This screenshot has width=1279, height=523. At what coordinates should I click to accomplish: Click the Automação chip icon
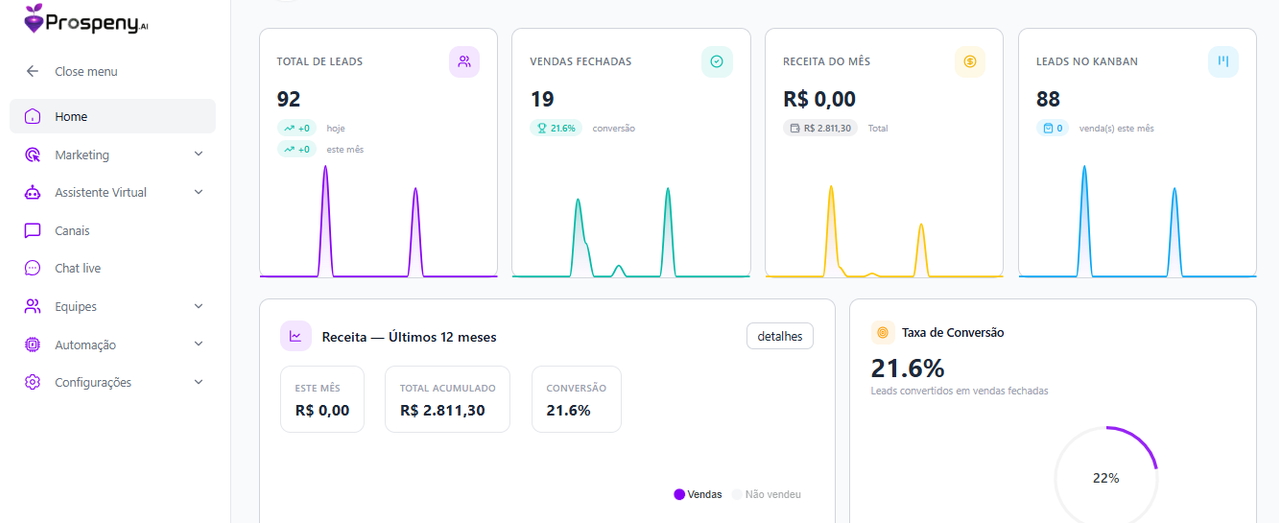33,344
